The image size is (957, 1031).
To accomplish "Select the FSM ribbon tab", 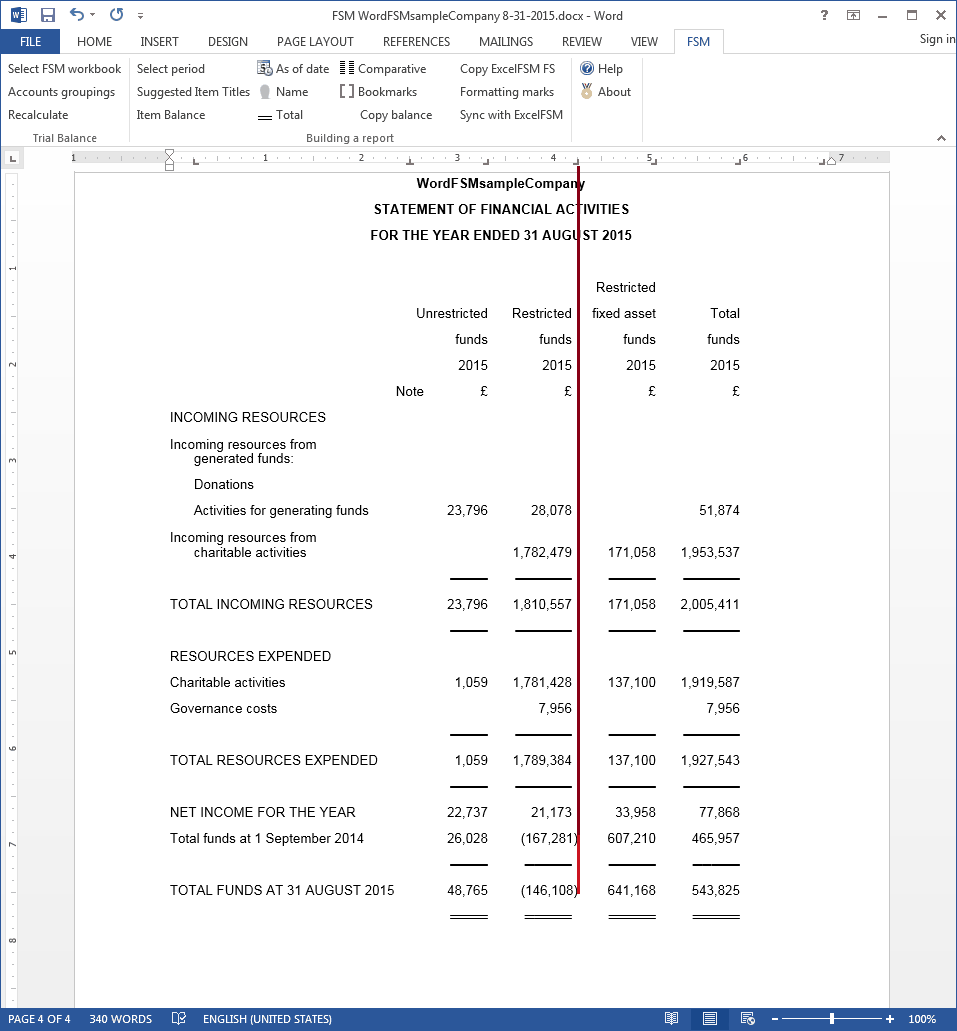I will [x=698, y=41].
